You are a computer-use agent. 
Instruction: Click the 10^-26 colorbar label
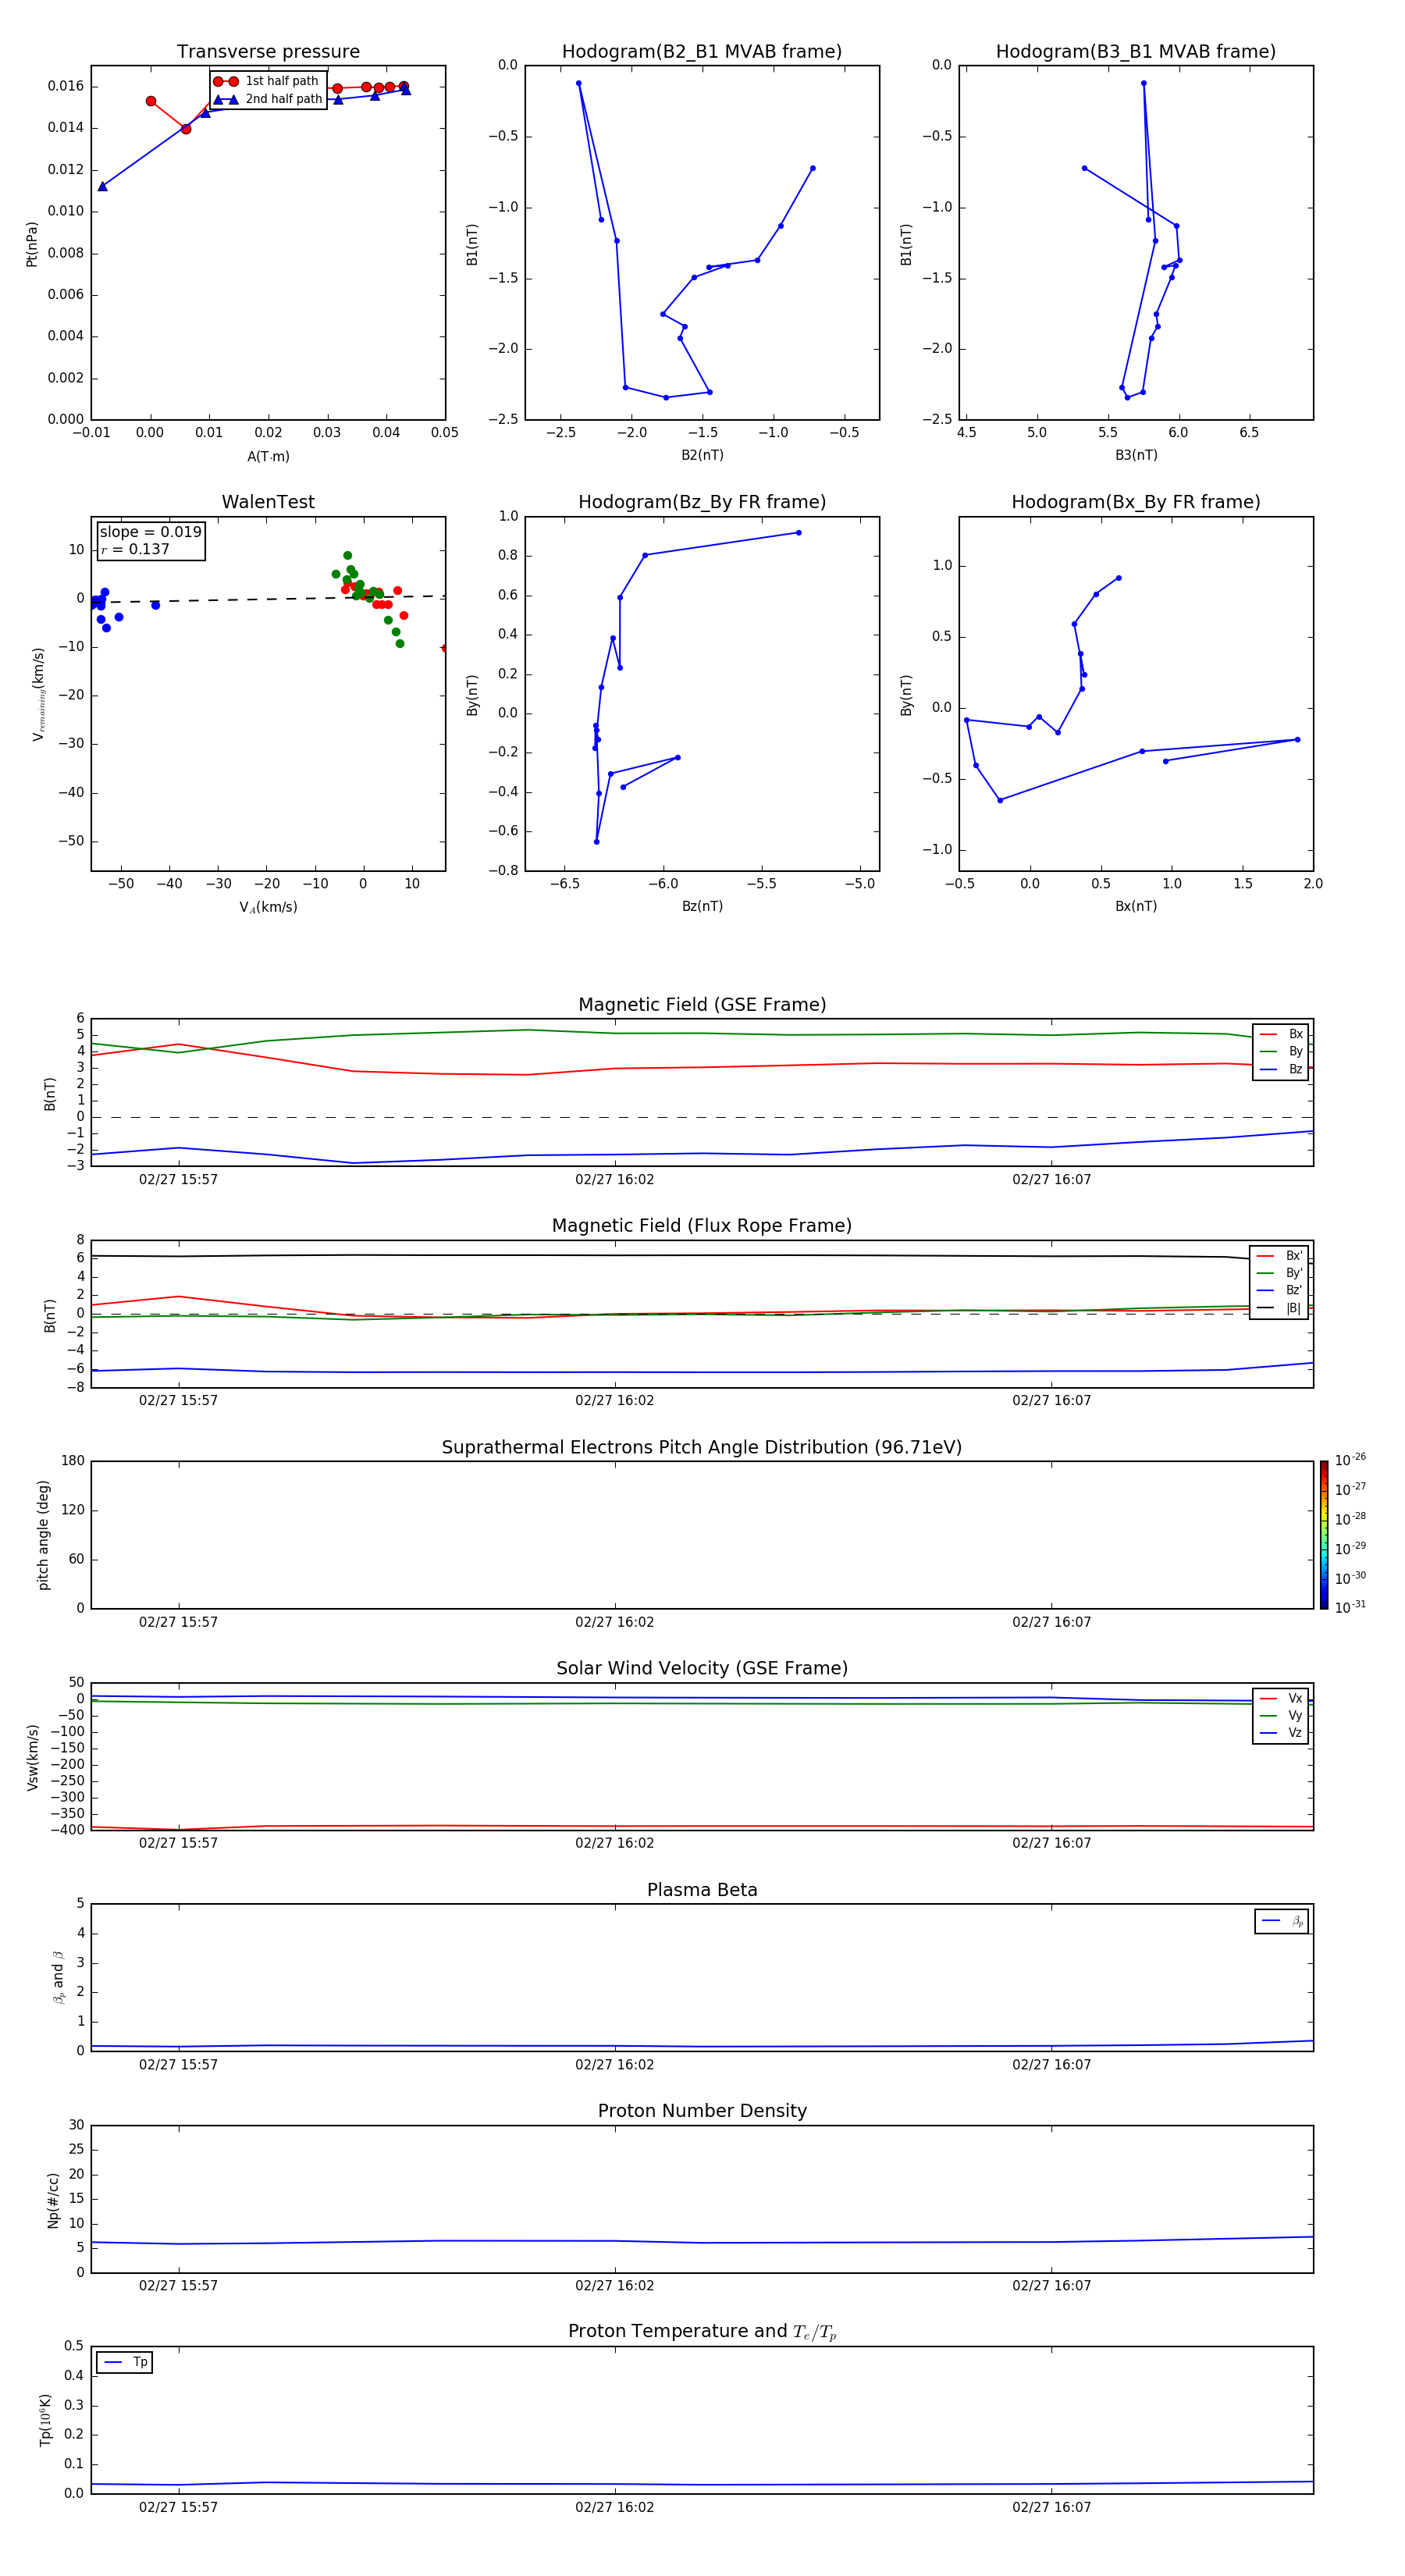1350,1460
